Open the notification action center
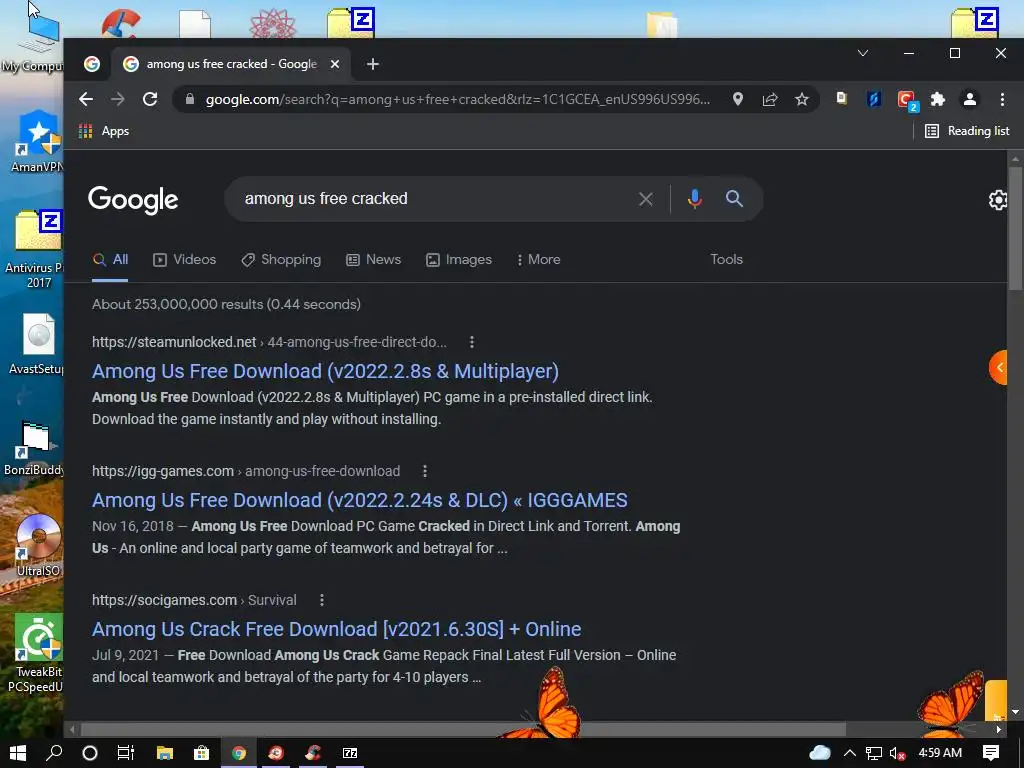The width and height of the screenshot is (1024, 768). (991, 753)
